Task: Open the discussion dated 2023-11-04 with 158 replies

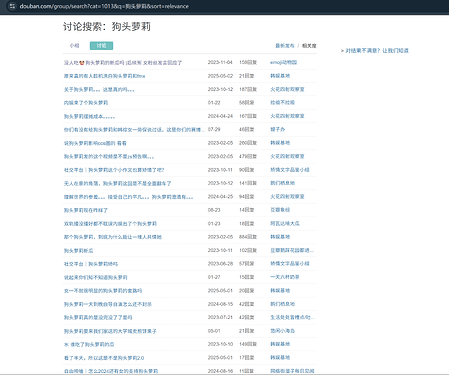Action: 123,63
